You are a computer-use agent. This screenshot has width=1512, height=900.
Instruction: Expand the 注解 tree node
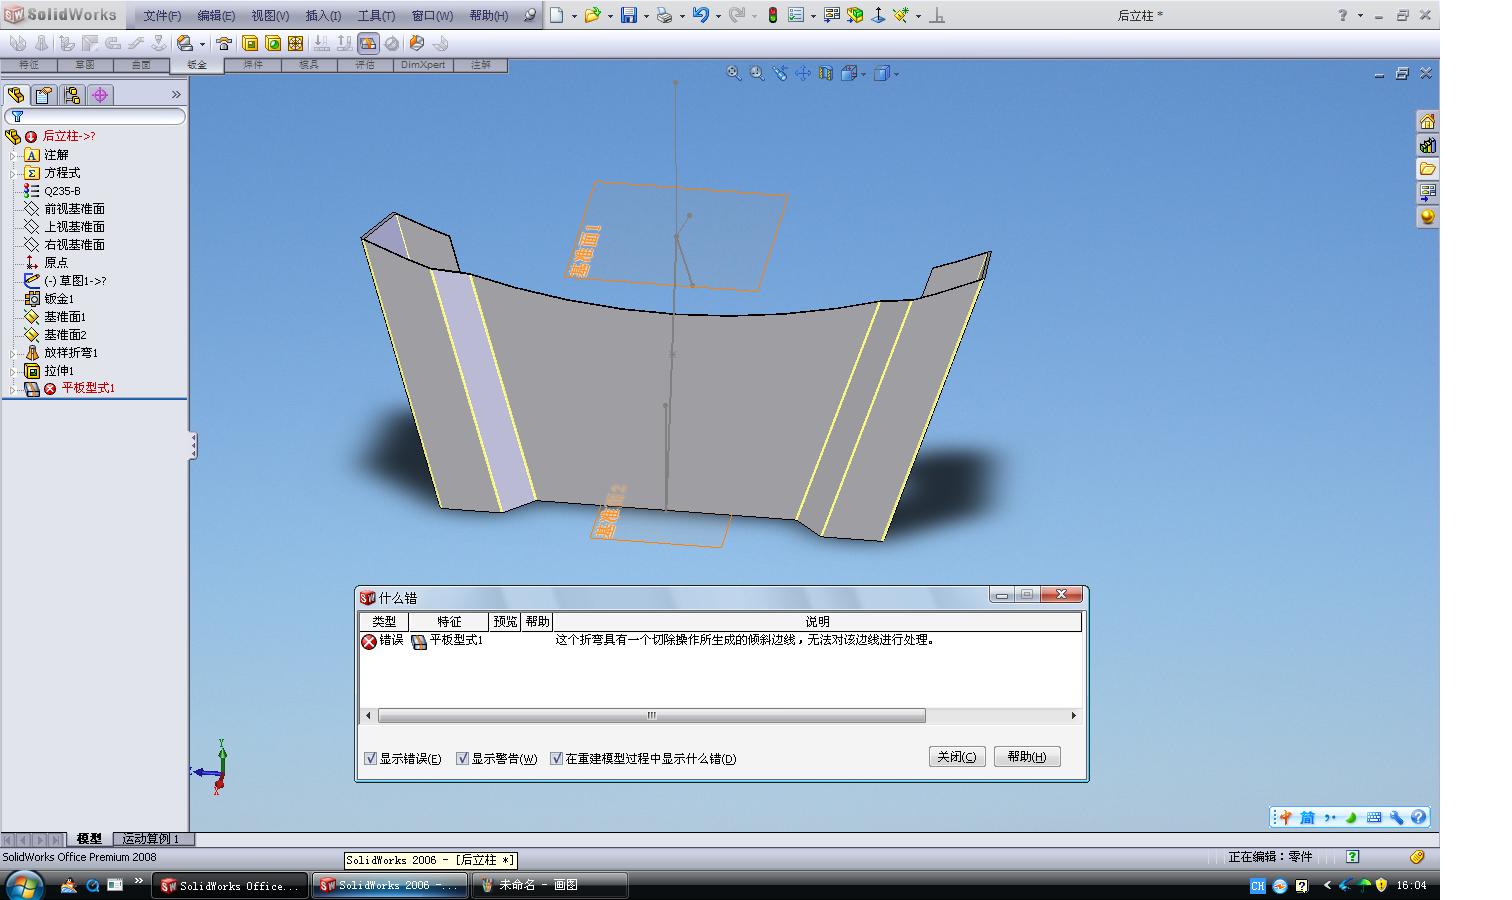click(x=13, y=155)
